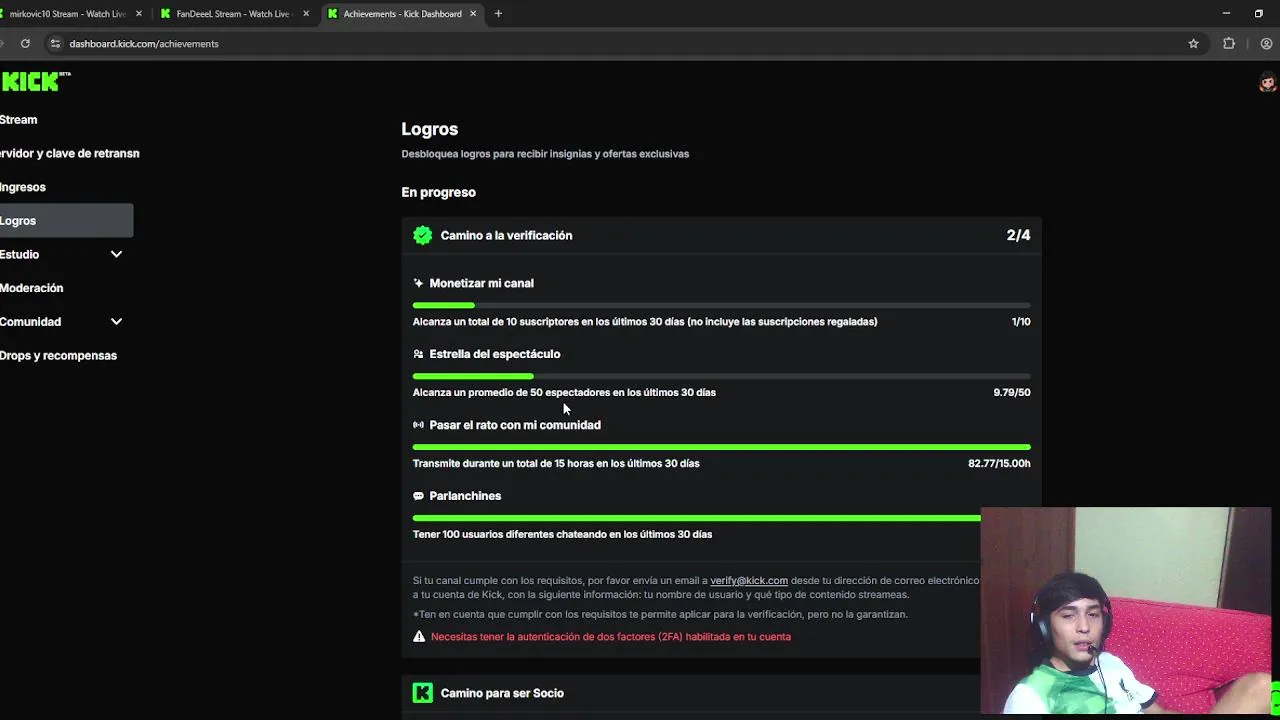Click the broadcast icon beside Pasar el rato
The width and height of the screenshot is (1280, 720).
click(418, 425)
